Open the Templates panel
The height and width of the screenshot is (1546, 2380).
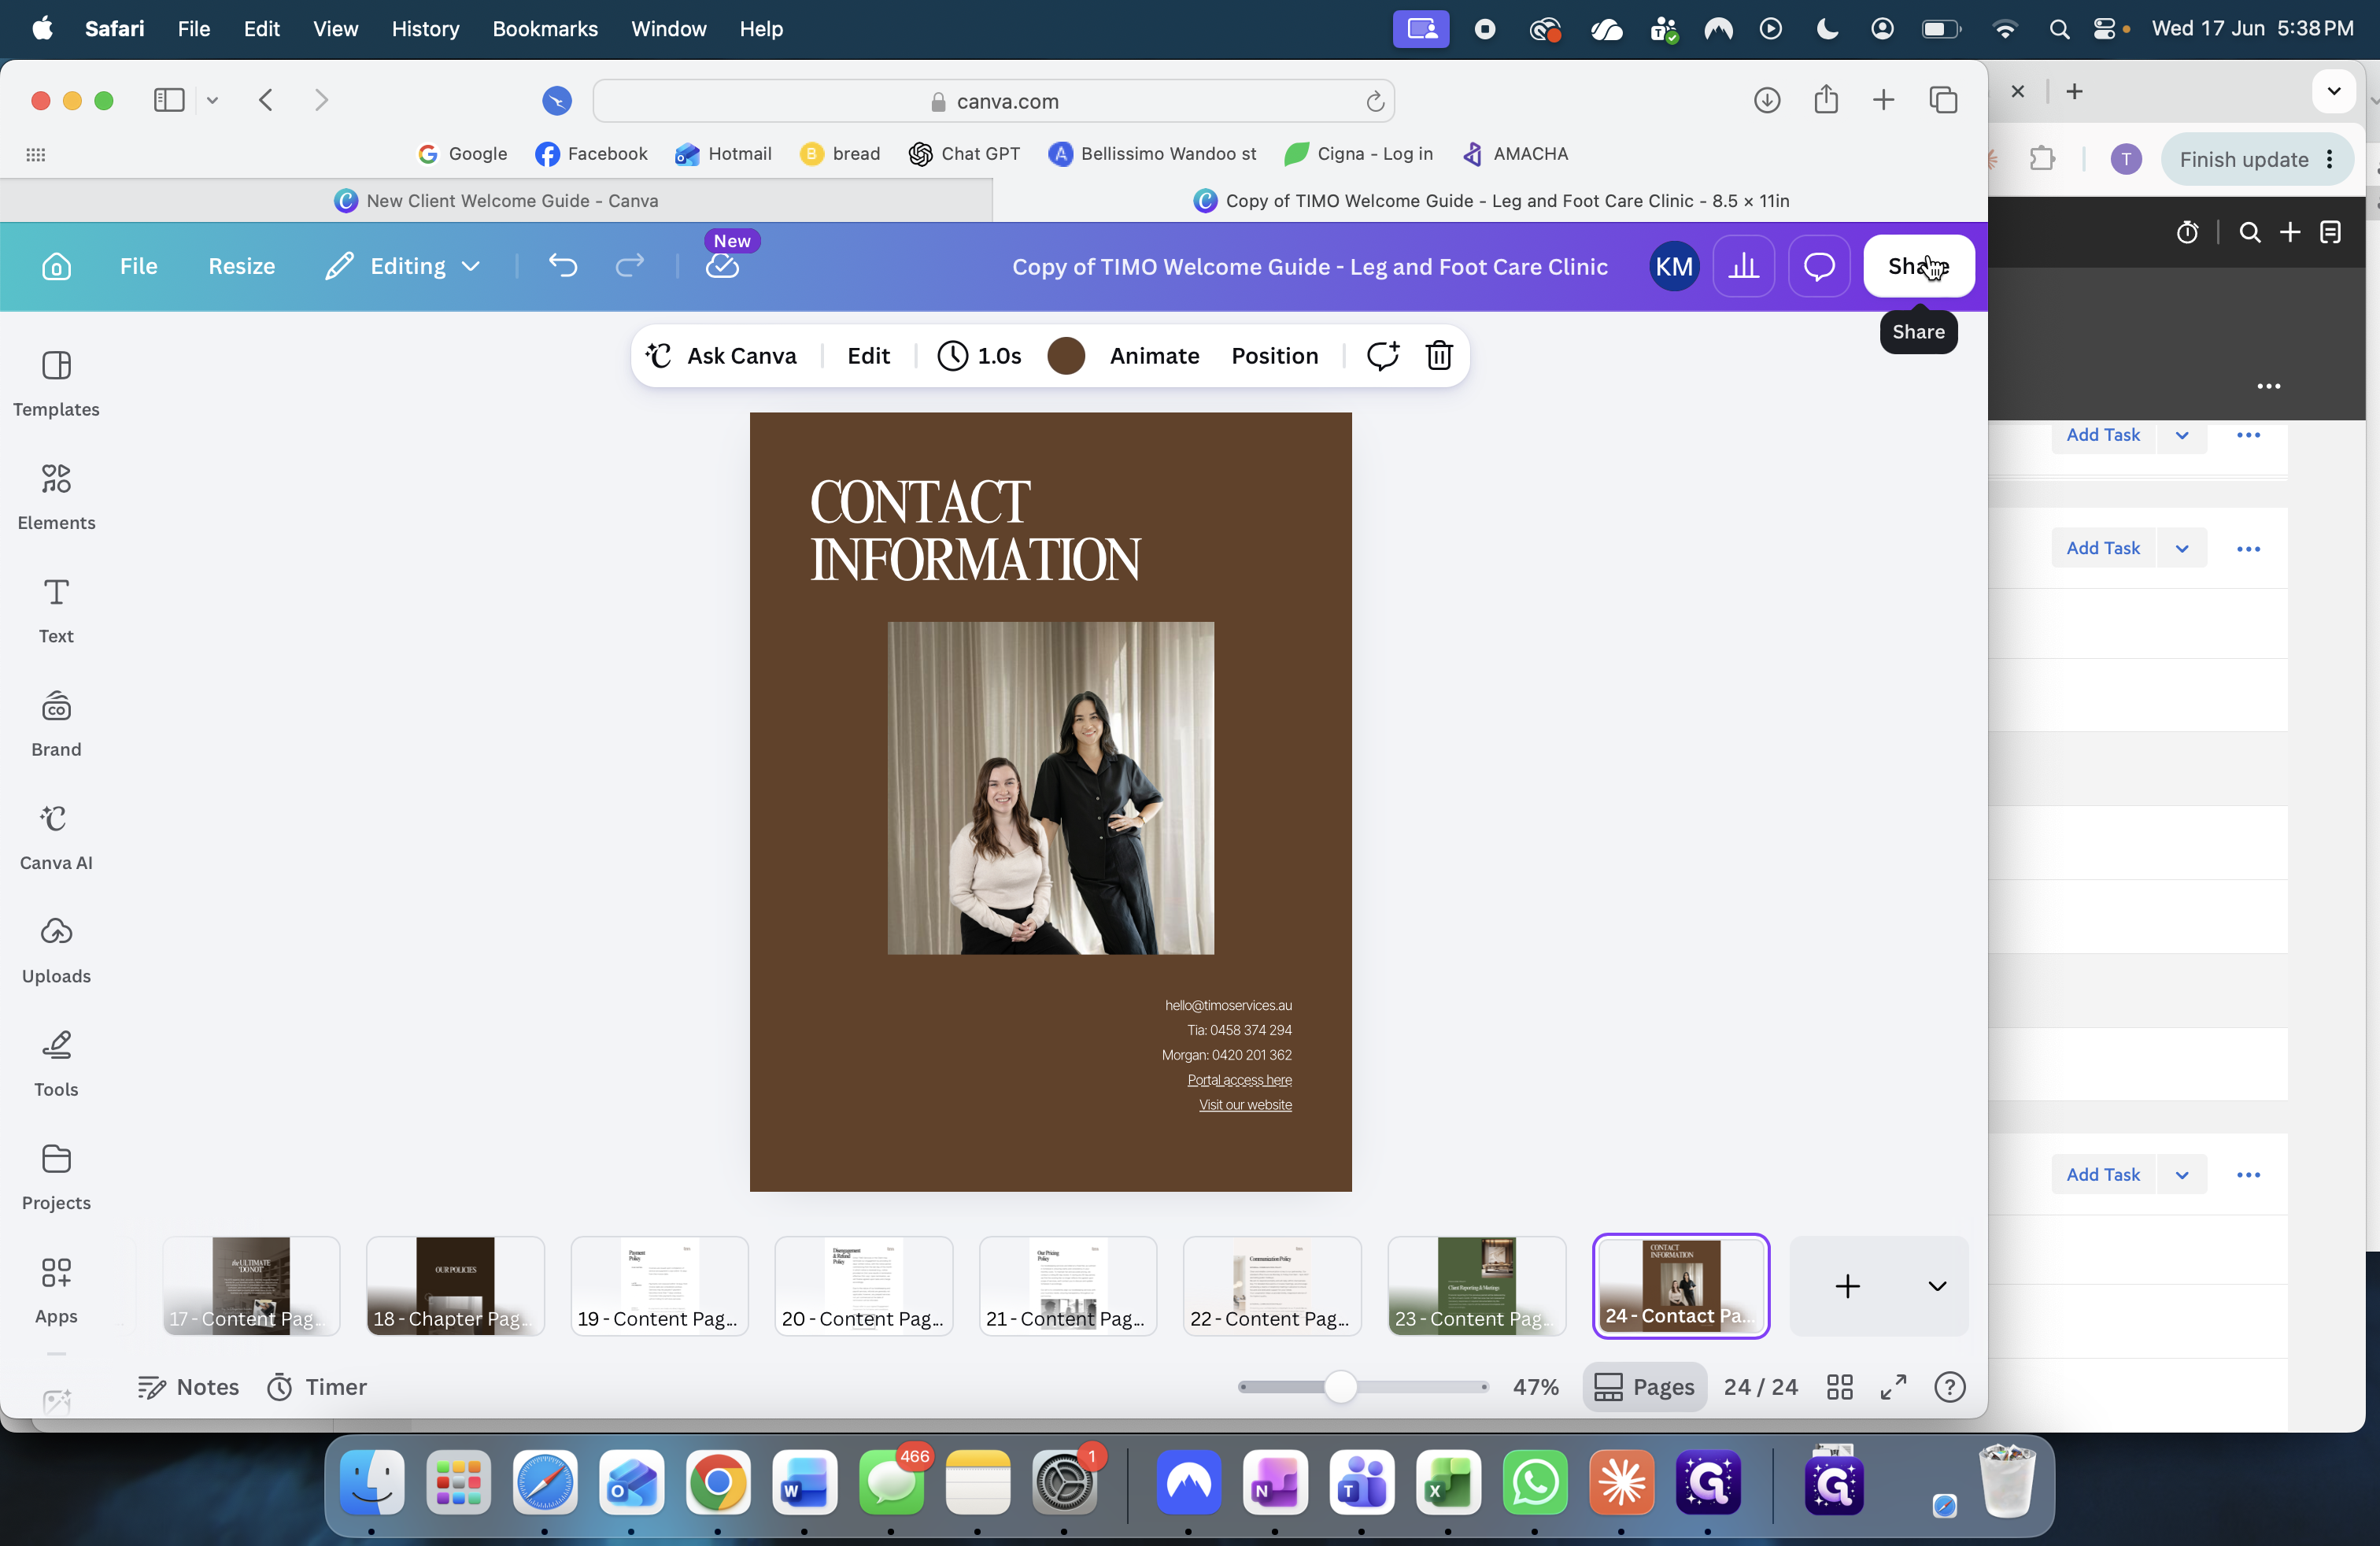[56, 383]
